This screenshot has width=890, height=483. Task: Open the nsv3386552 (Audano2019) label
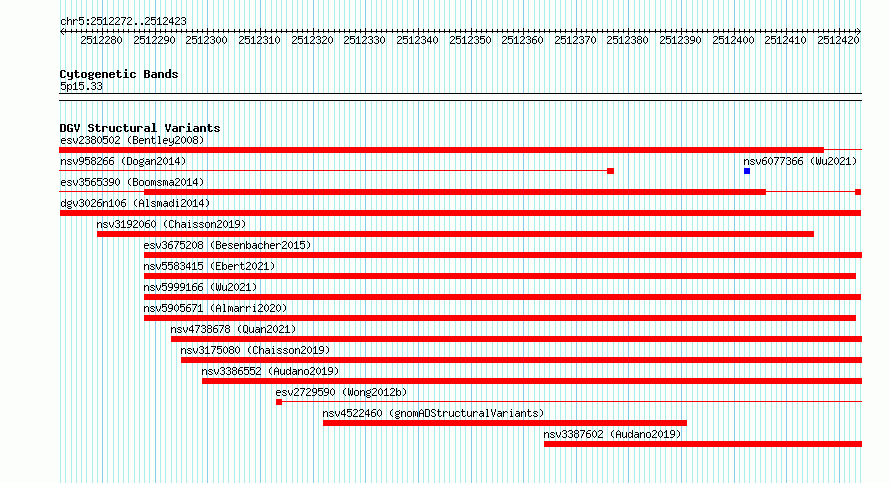[270, 371]
